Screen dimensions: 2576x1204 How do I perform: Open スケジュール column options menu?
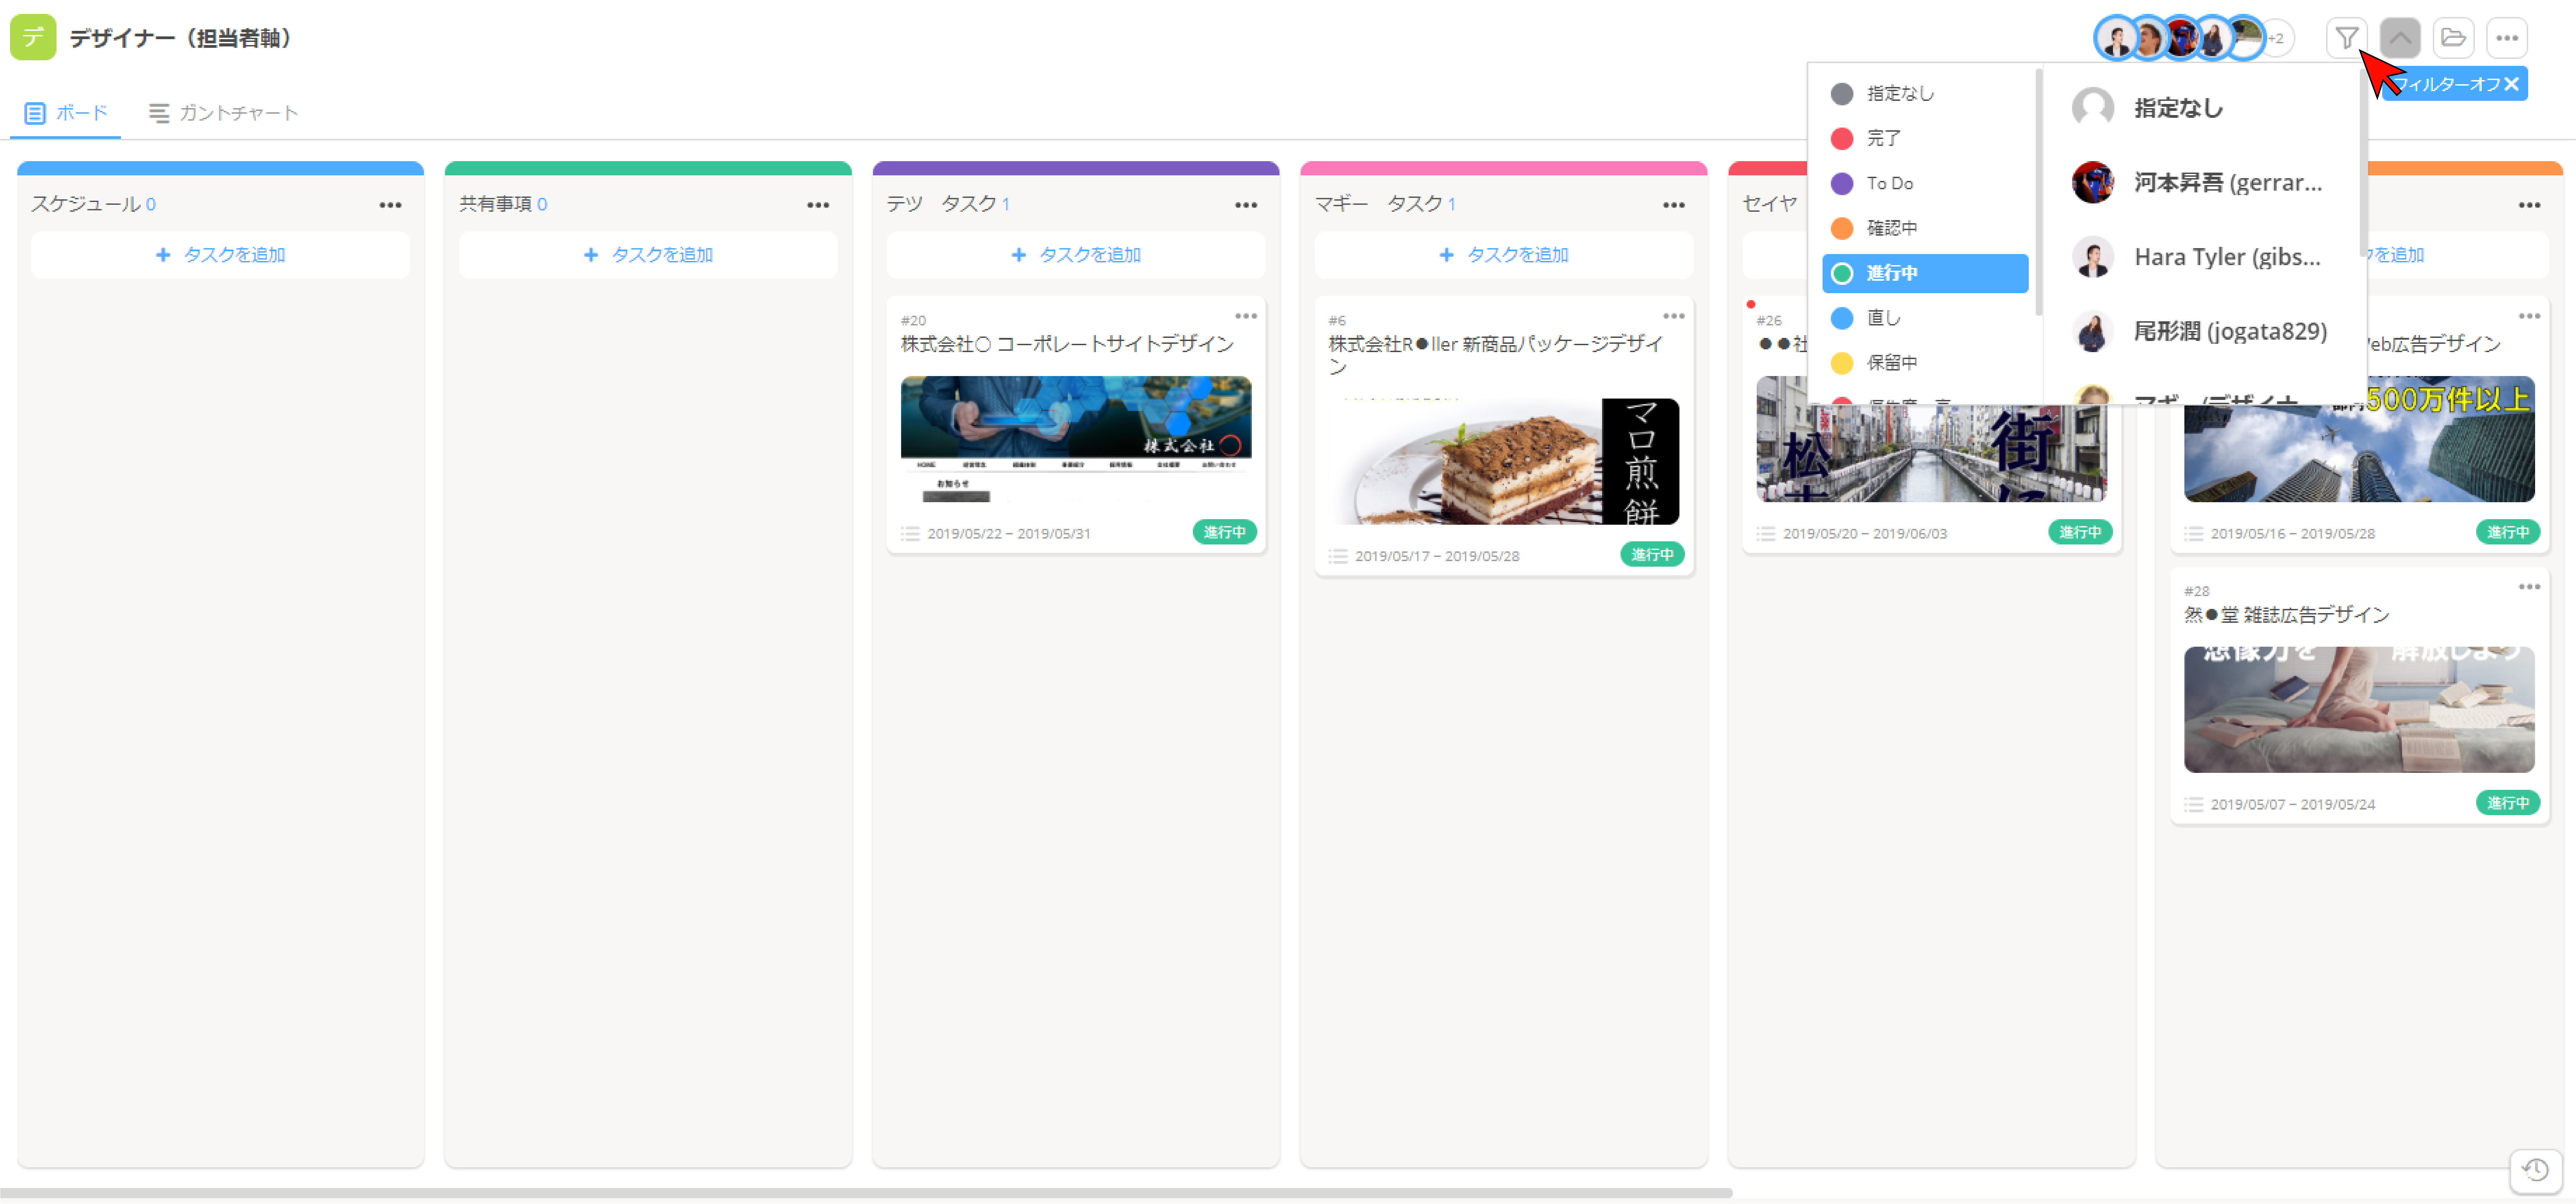point(390,205)
